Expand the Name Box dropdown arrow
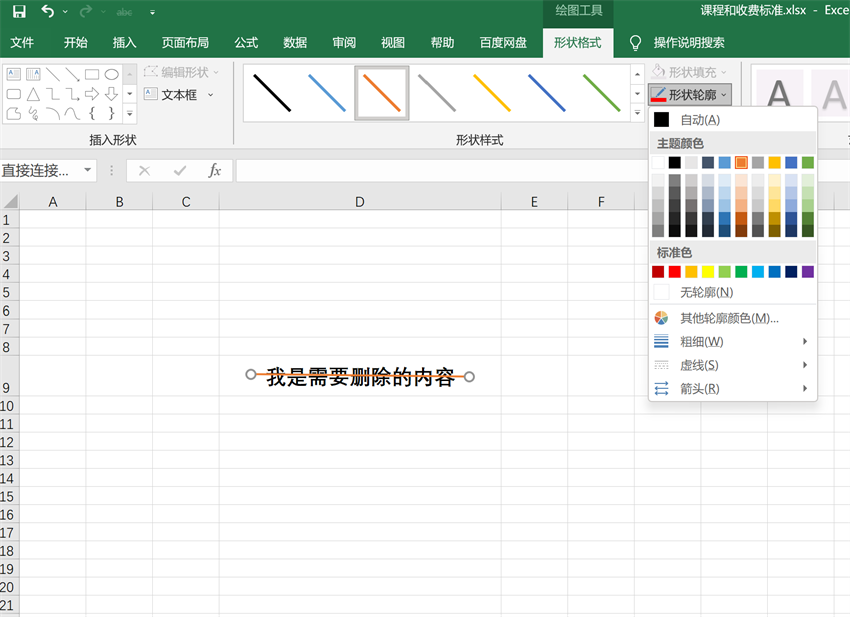 tap(87, 171)
